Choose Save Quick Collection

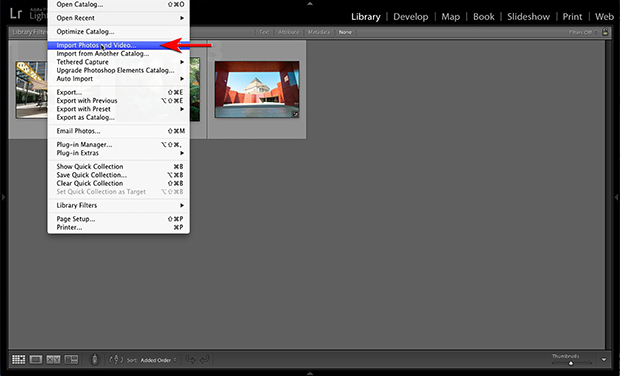click(119, 175)
